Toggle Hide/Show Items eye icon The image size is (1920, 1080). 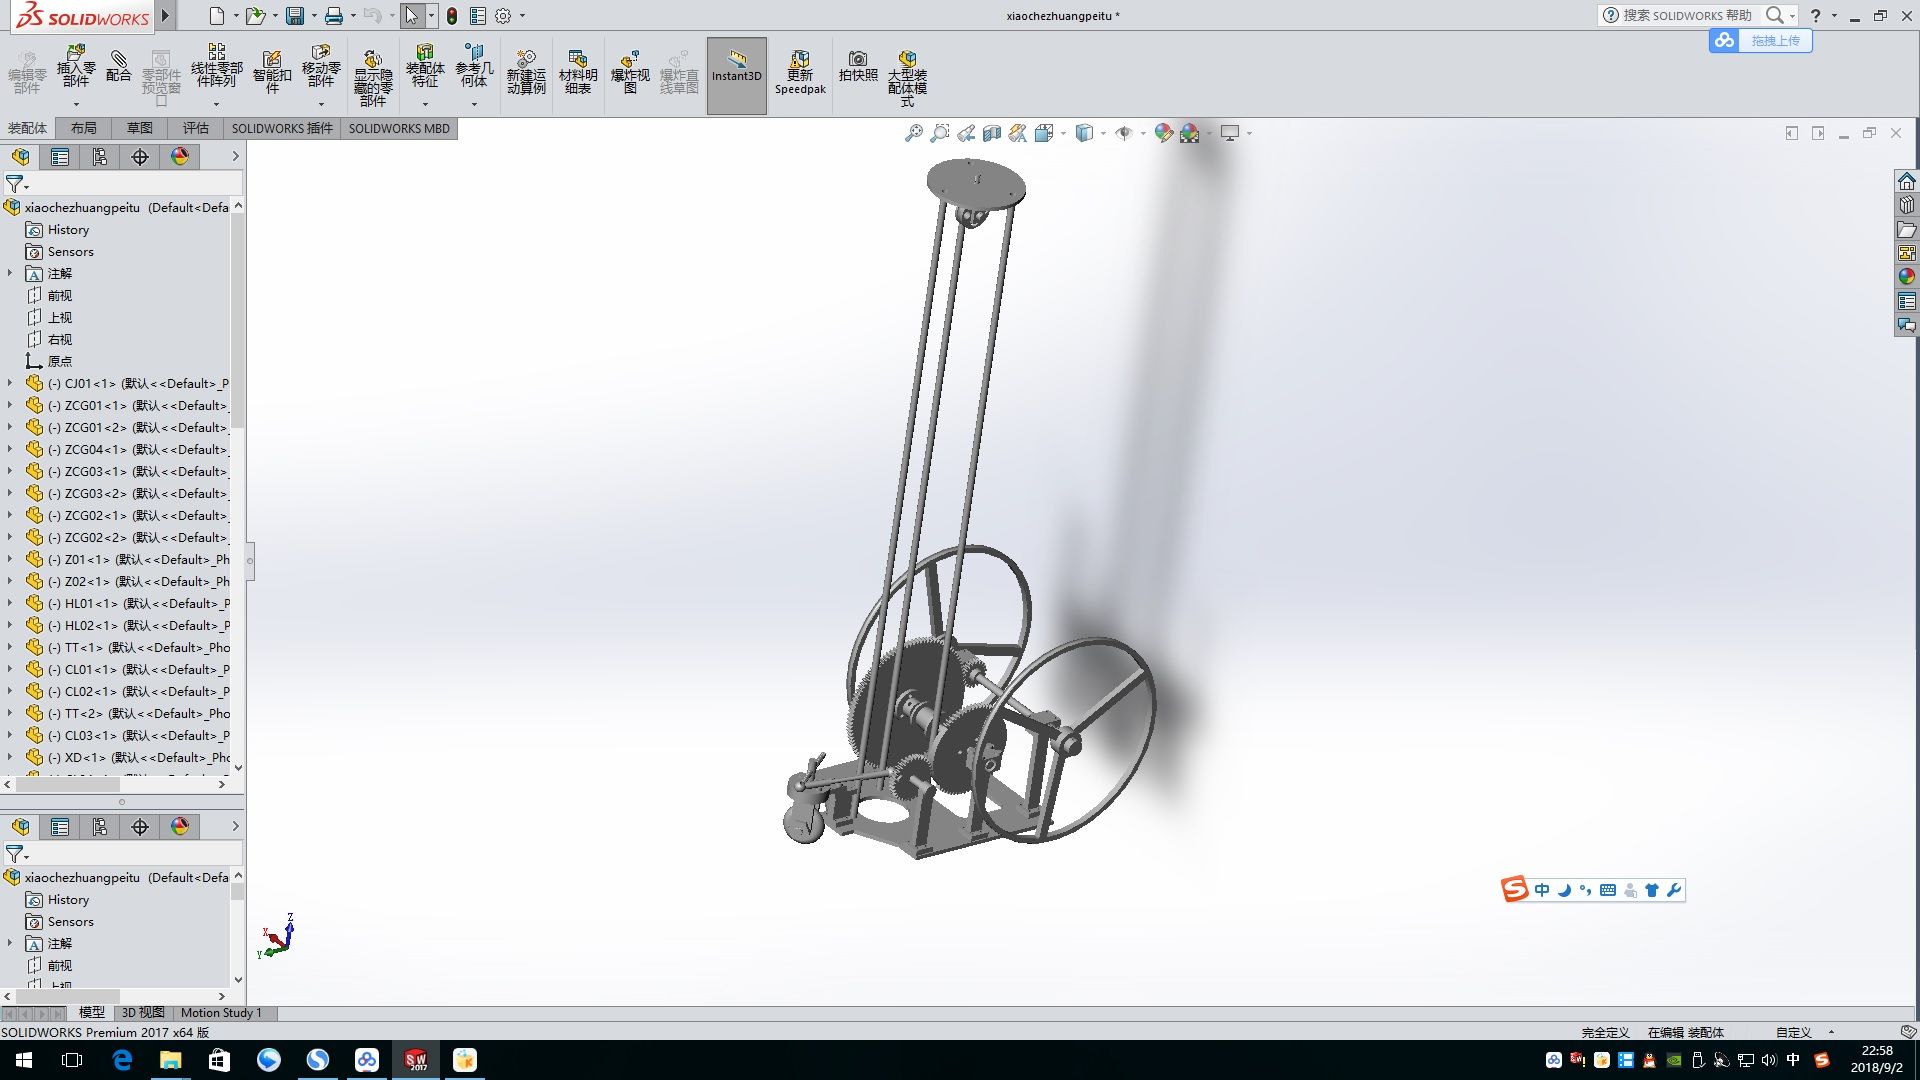point(1124,133)
